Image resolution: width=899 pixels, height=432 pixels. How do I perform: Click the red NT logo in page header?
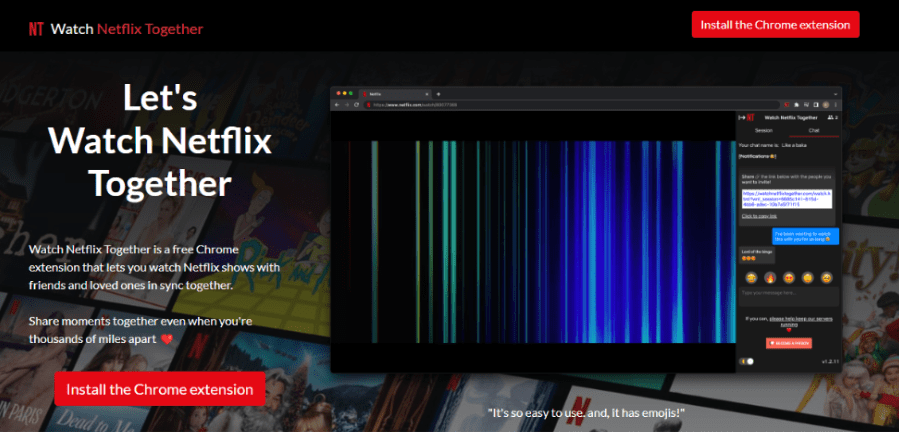[x=36, y=29]
